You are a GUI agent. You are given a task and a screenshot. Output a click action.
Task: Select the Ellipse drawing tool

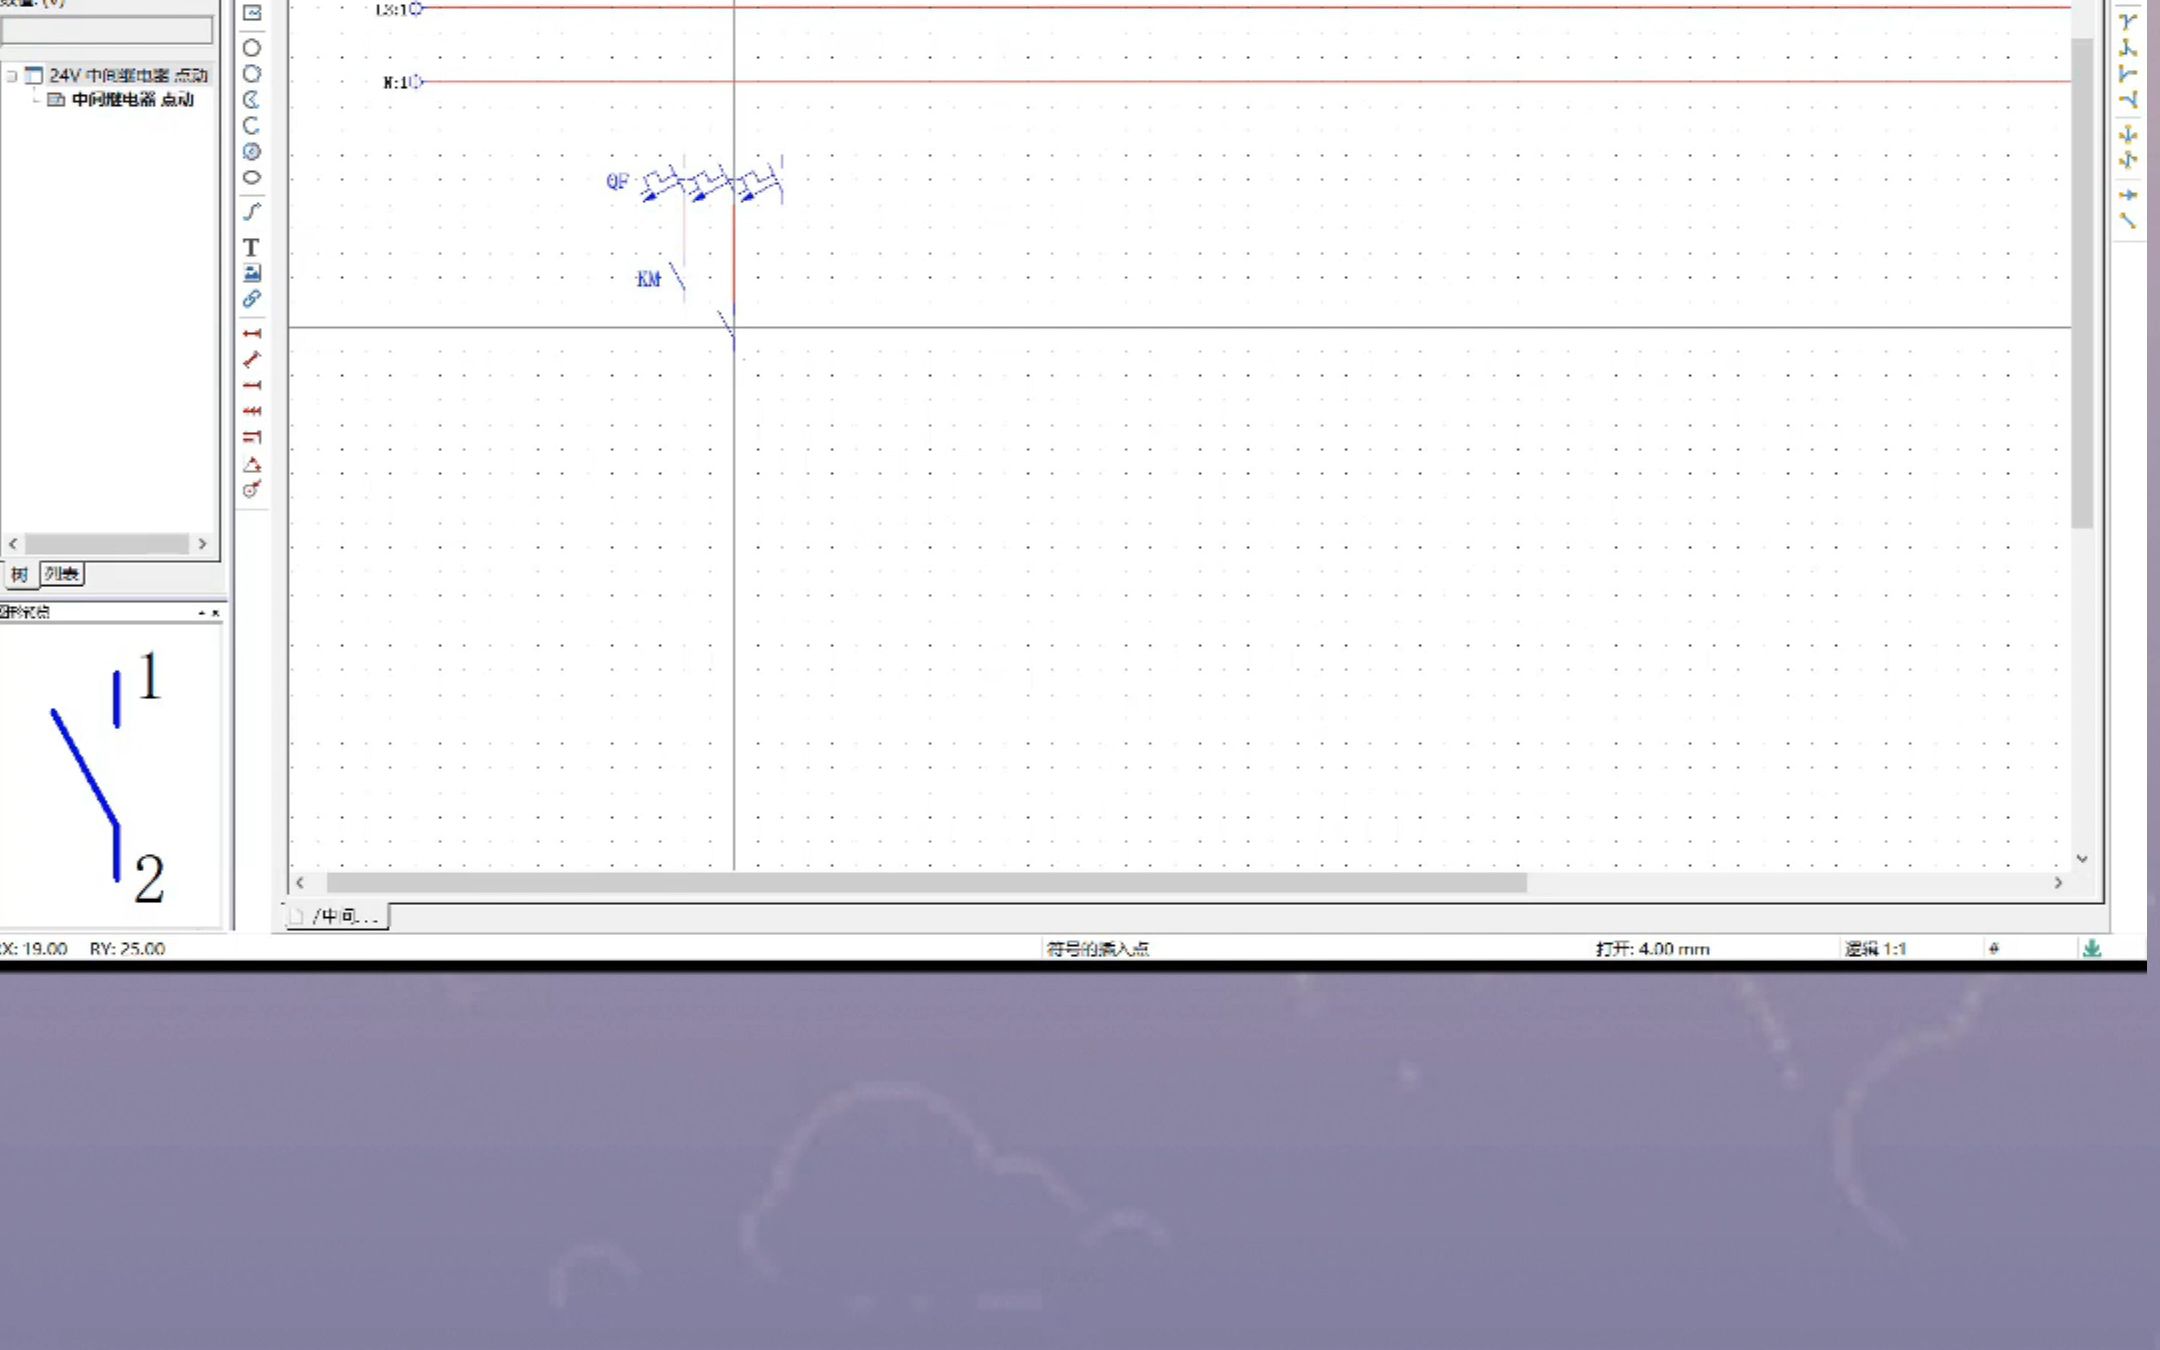point(251,178)
